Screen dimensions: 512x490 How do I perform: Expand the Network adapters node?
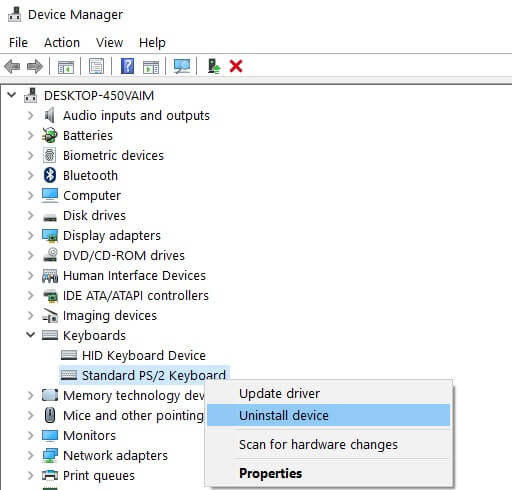pos(30,455)
